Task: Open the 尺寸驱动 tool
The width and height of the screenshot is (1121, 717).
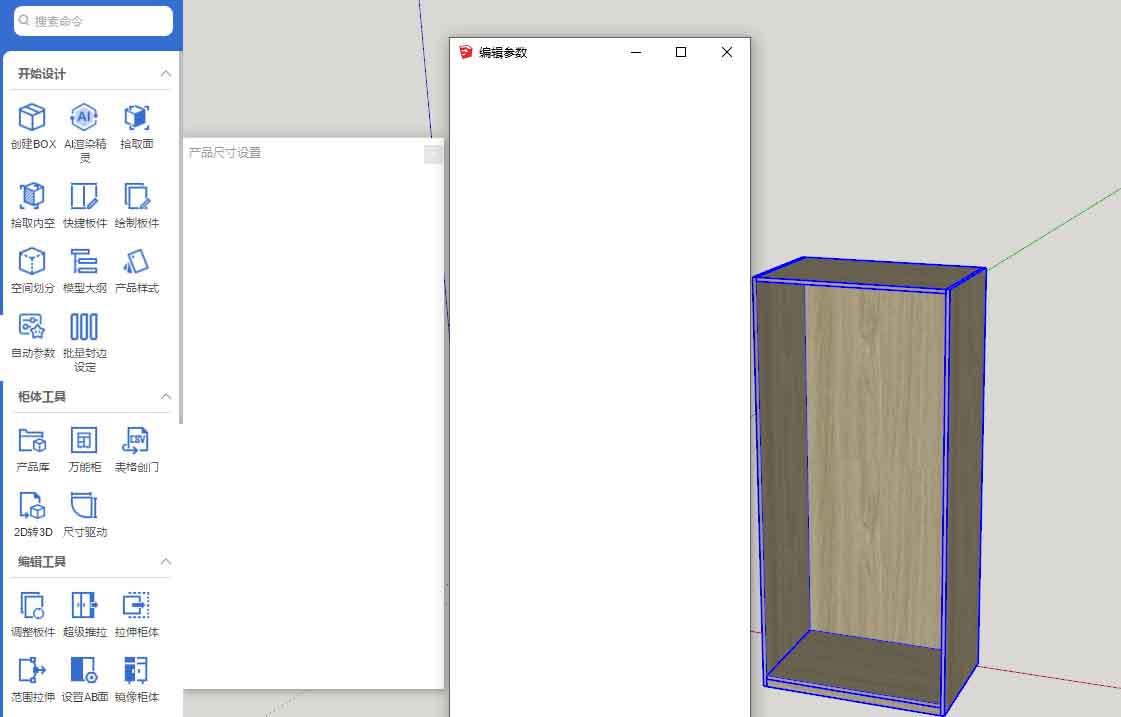Action: [84, 505]
